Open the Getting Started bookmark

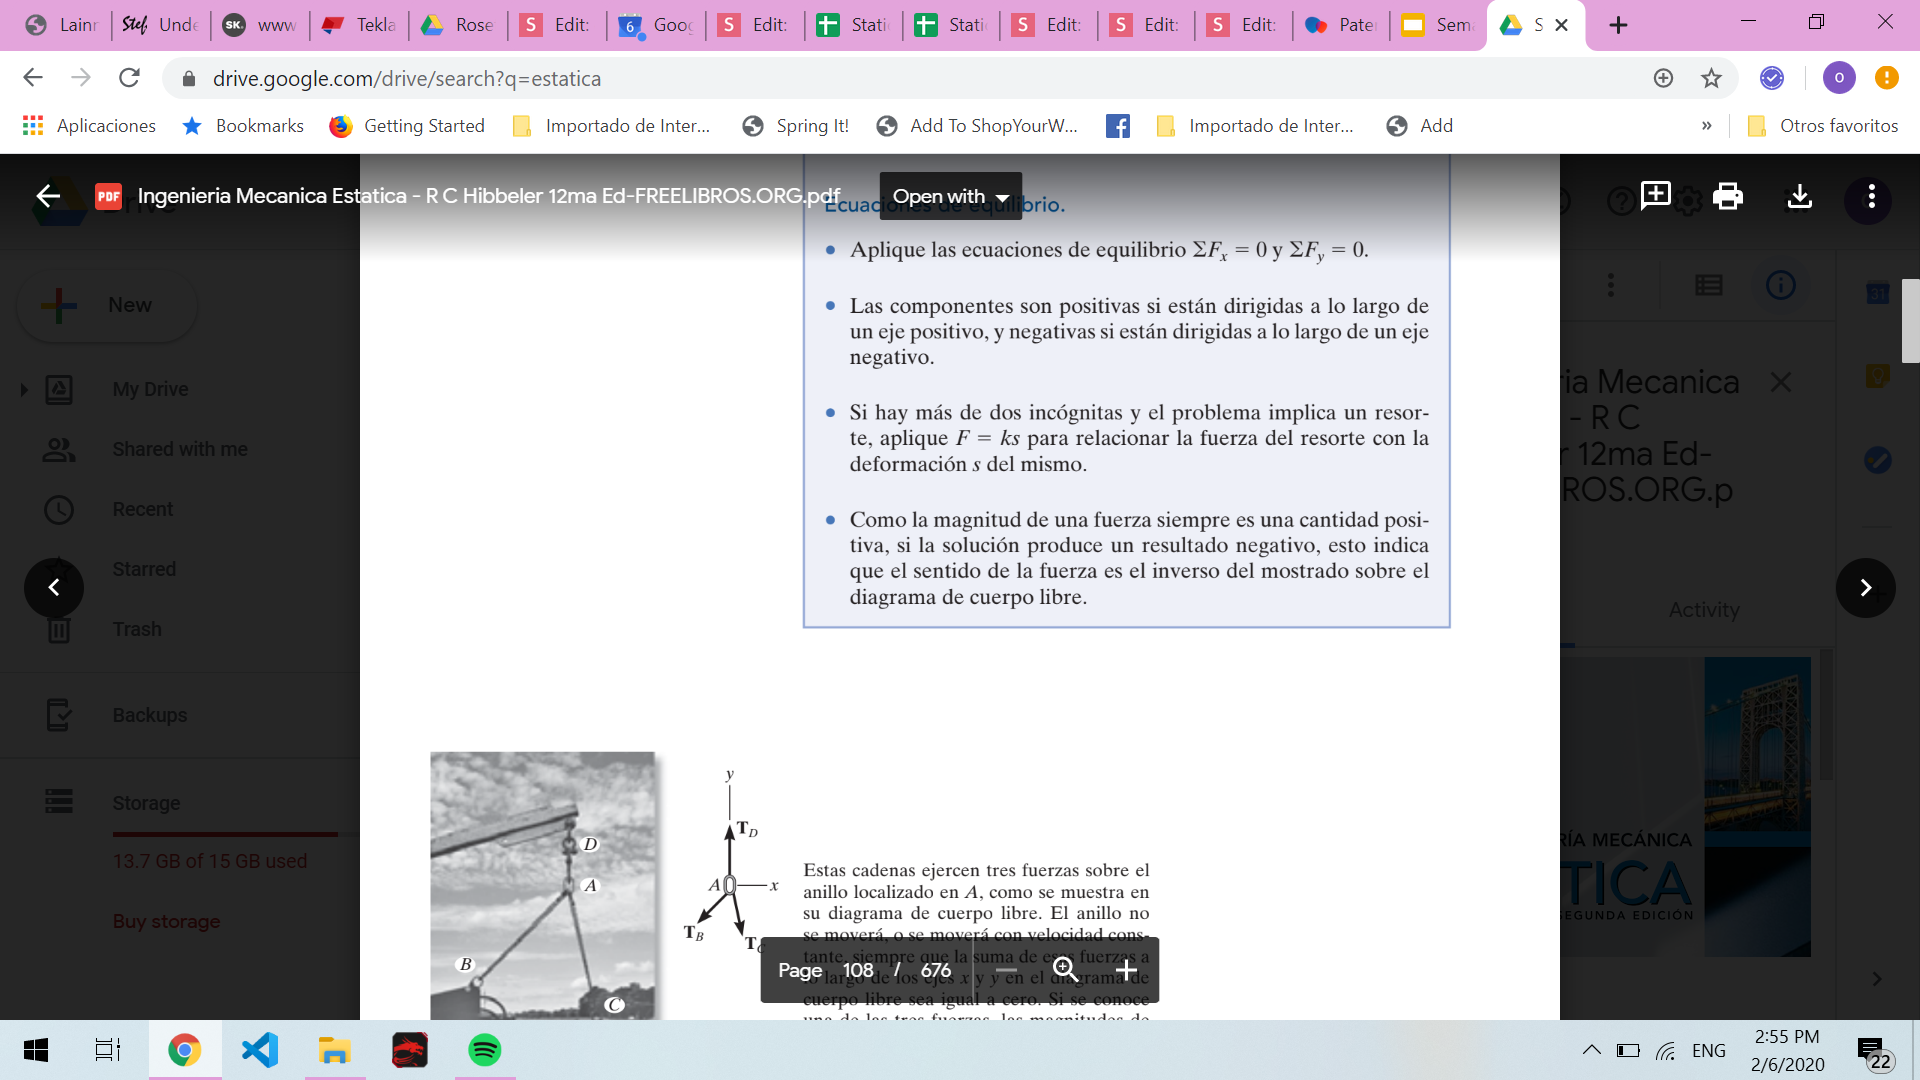tap(407, 126)
